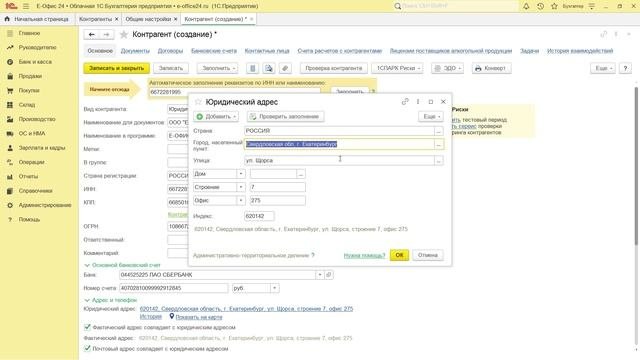Image resolution: width=640 pixels, height=360 pixels.
Task: Go forward with the right arrow
Action: pos(106,35)
